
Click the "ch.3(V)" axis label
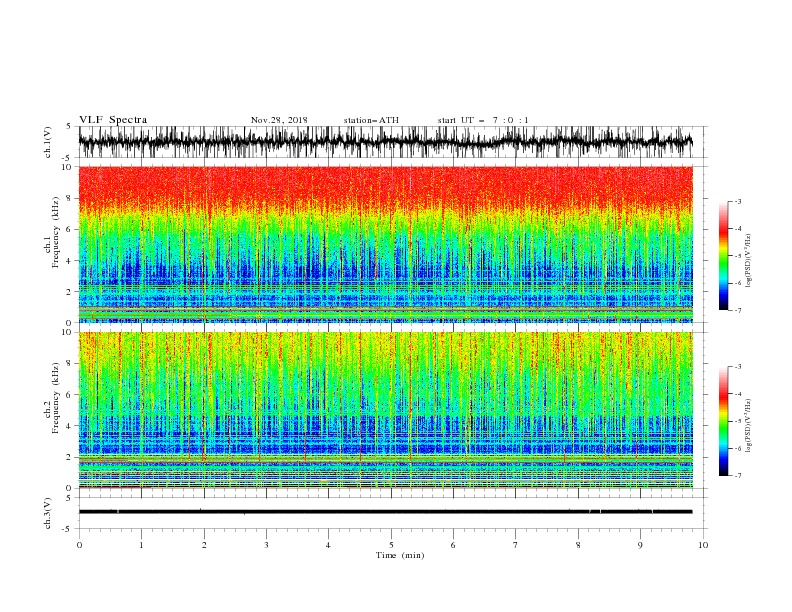48,513
